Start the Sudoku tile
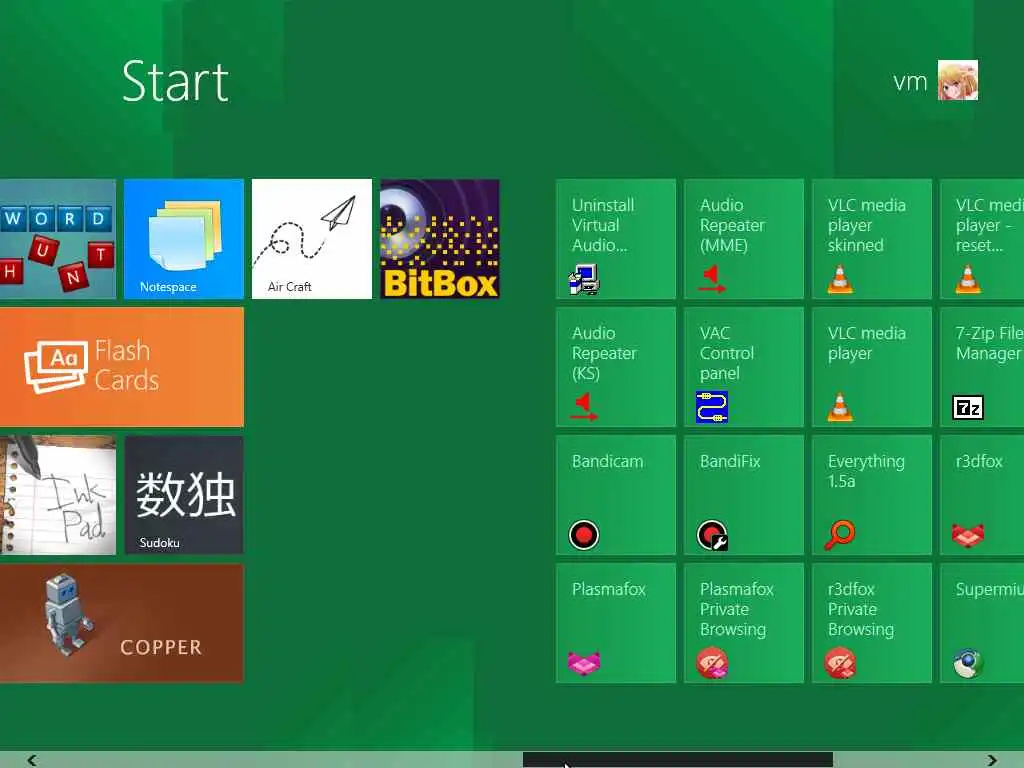The image size is (1024, 768). tap(184, 495)
